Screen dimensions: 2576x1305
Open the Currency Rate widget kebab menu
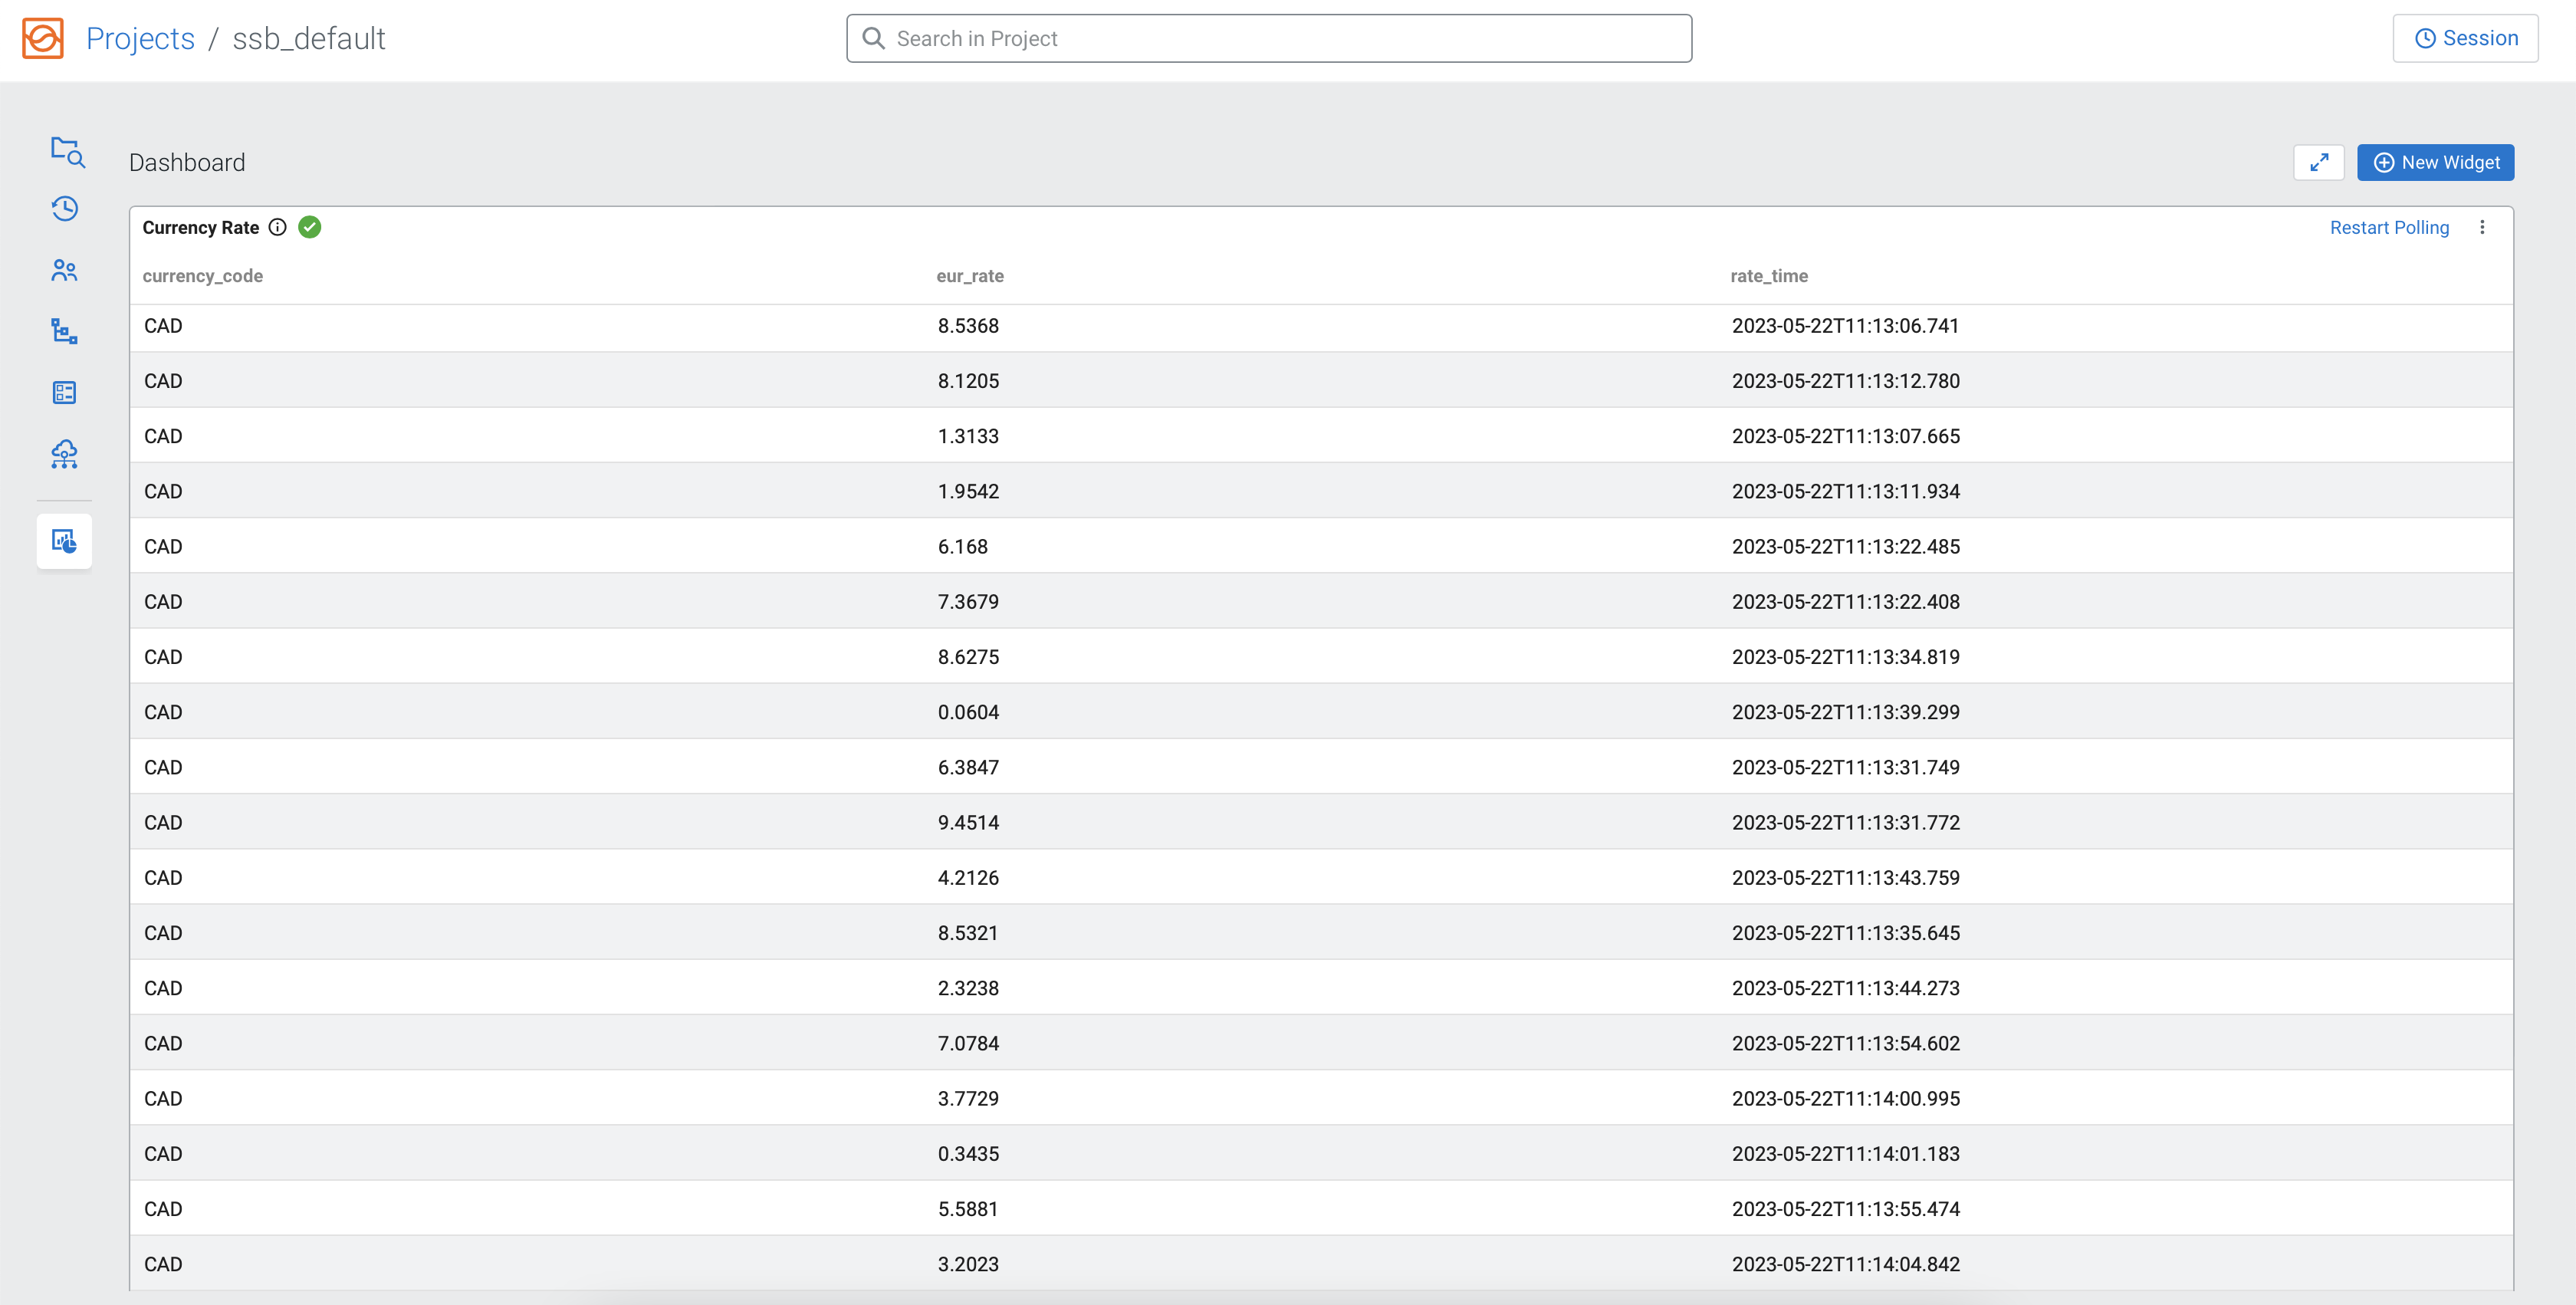pos(2481,227)
